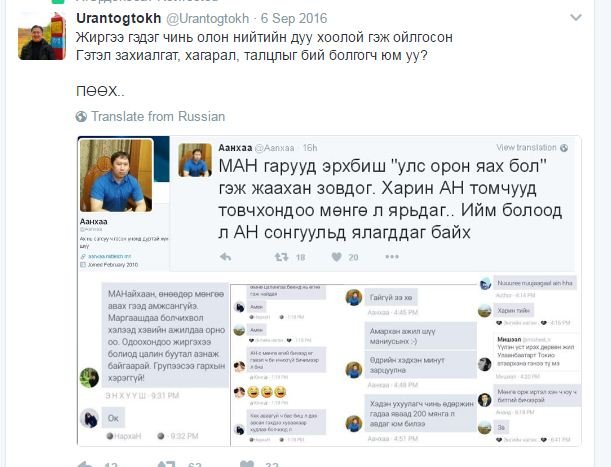Click Urantogtokh's profile avatar
611x467 pixels.
coord(42,37)
